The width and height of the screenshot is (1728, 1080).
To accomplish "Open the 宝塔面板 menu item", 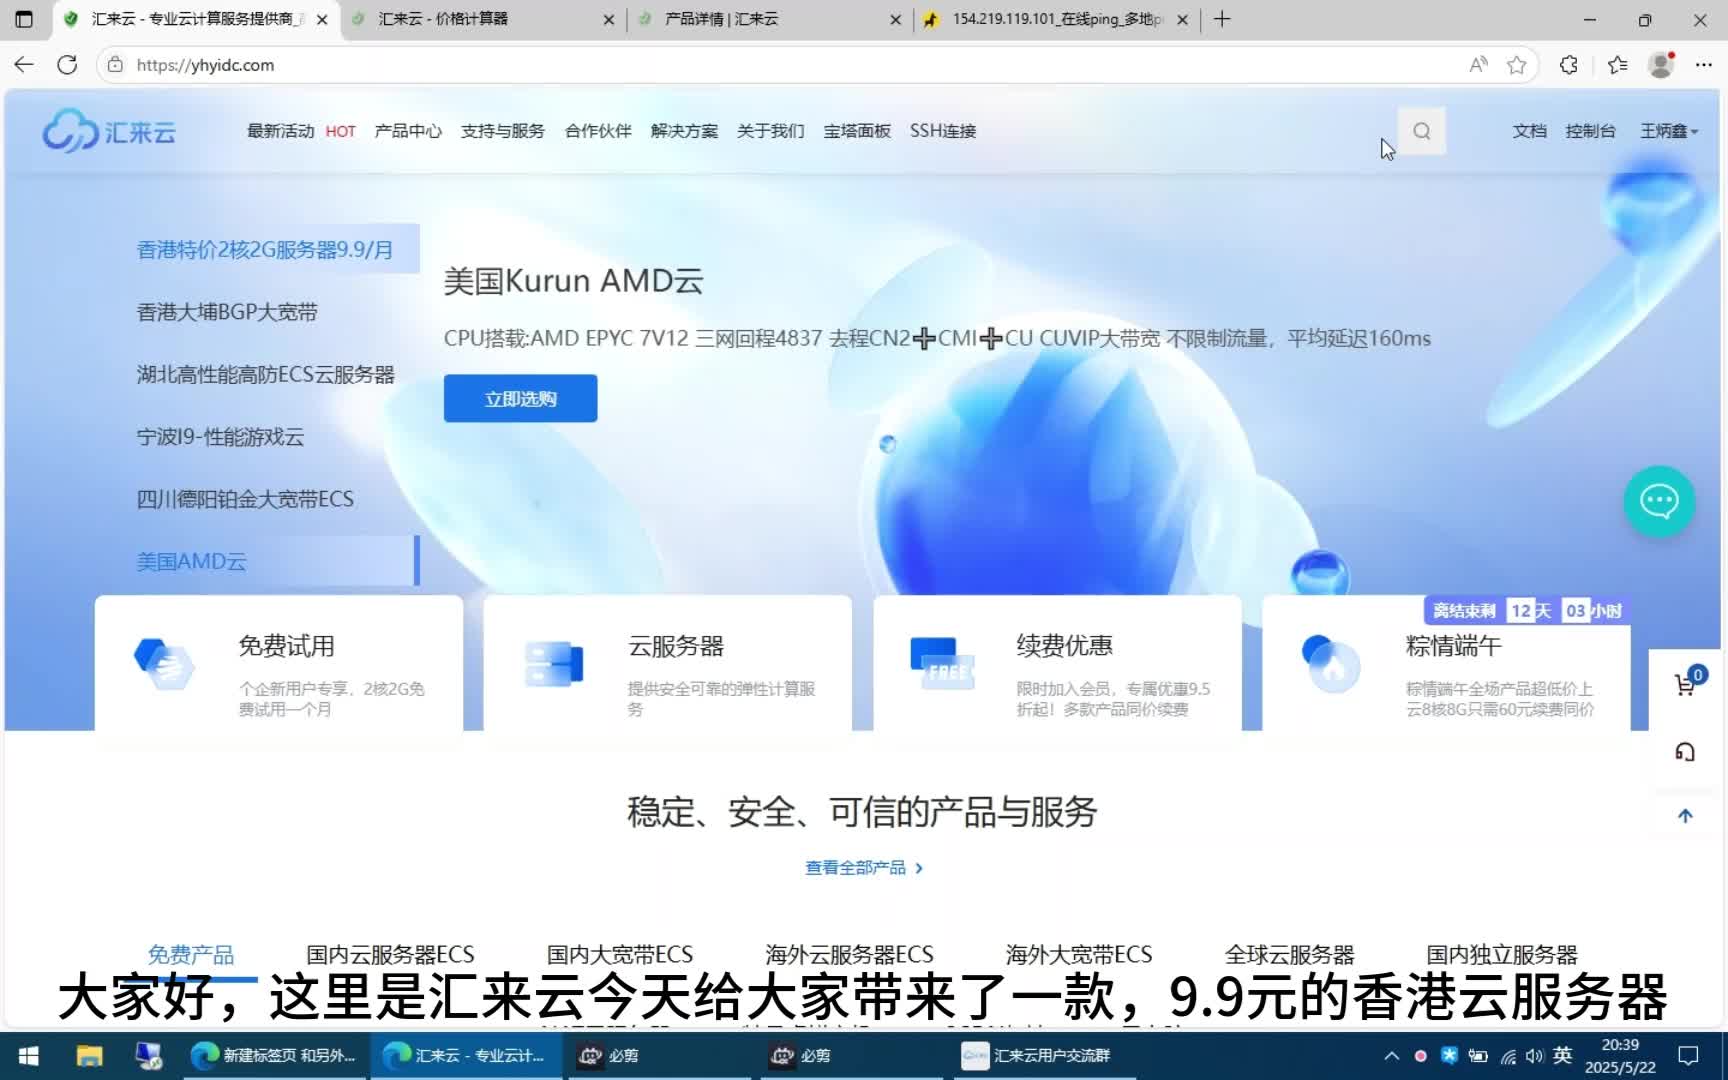I will pyautogui.click(x=857, y=131).
